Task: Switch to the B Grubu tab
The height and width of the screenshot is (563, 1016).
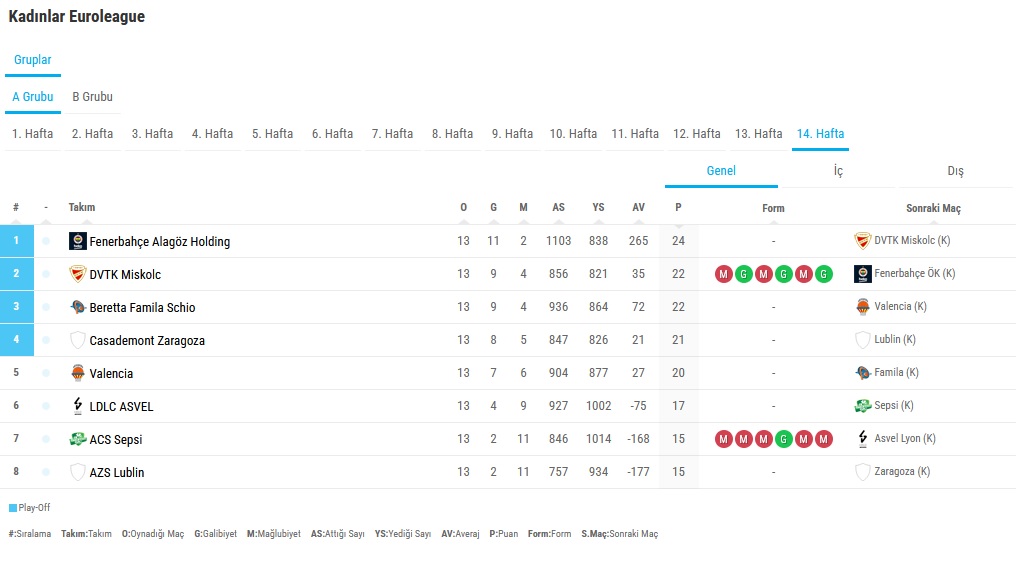Action: [92, 97]
